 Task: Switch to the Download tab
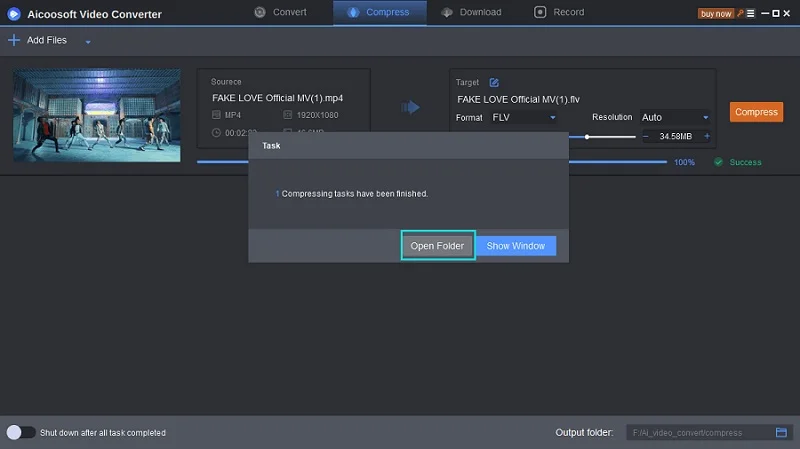tap(470, 12)
